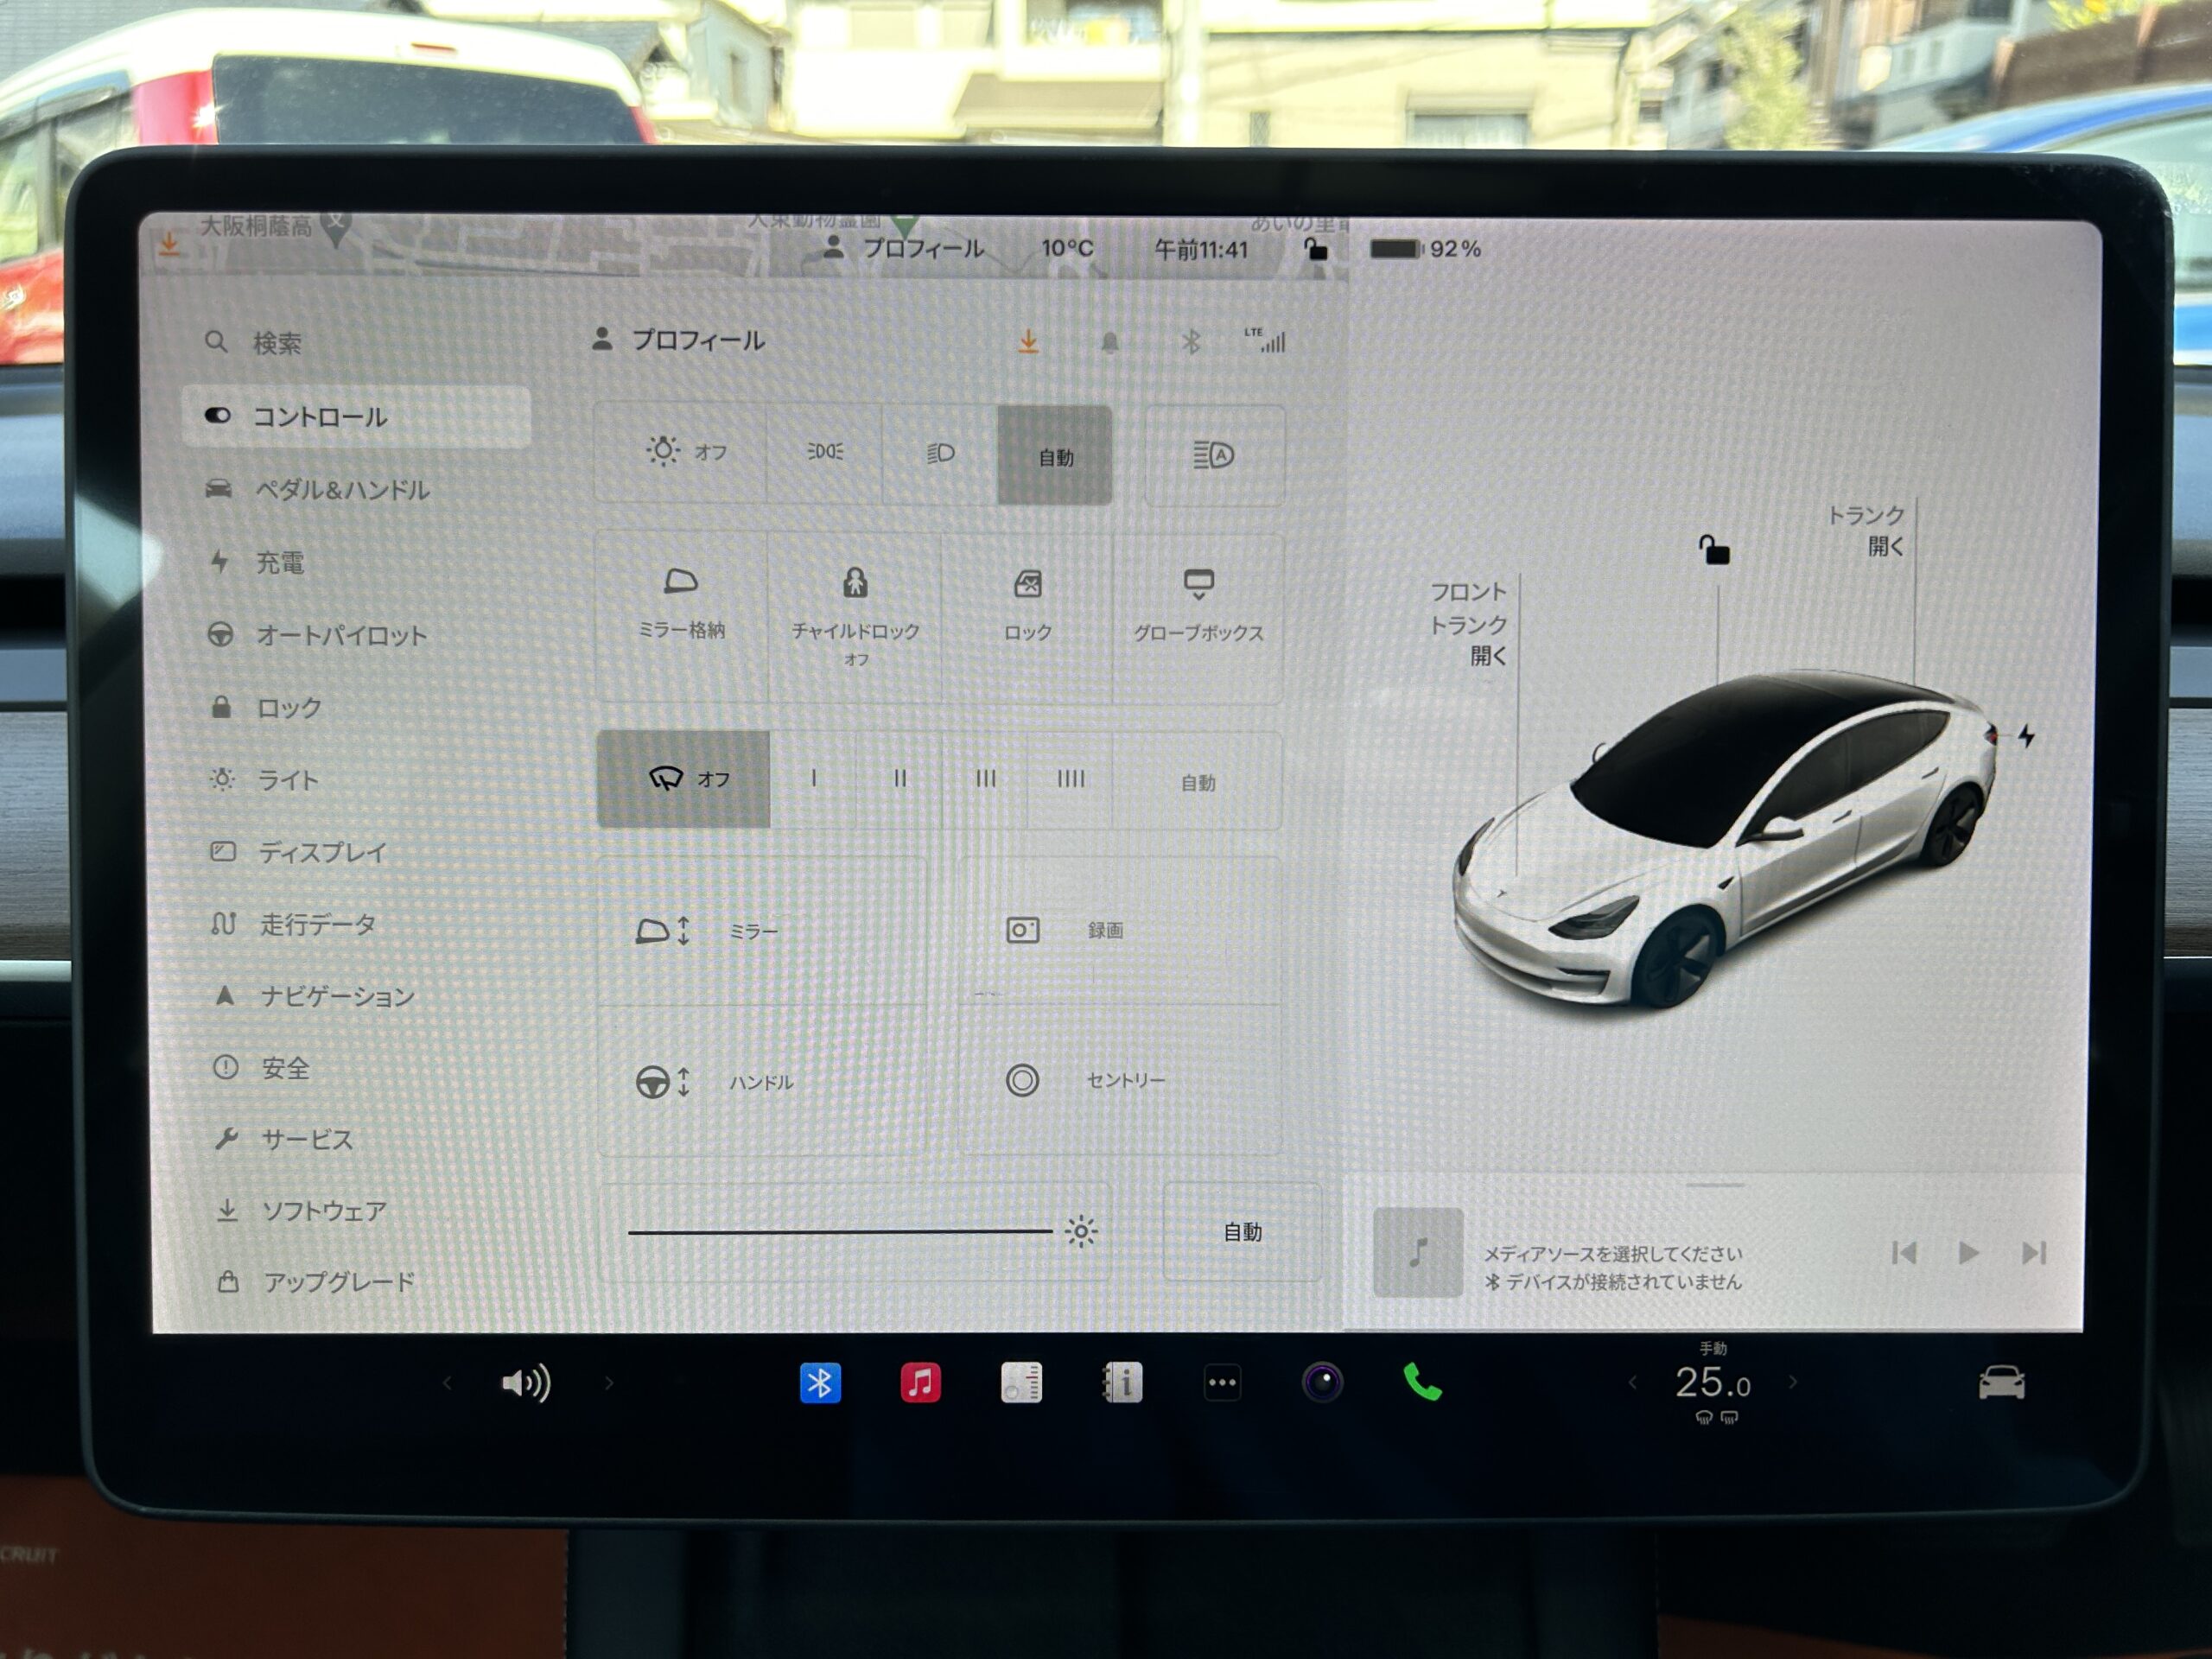Tap charge port lightning icon

2026,736
